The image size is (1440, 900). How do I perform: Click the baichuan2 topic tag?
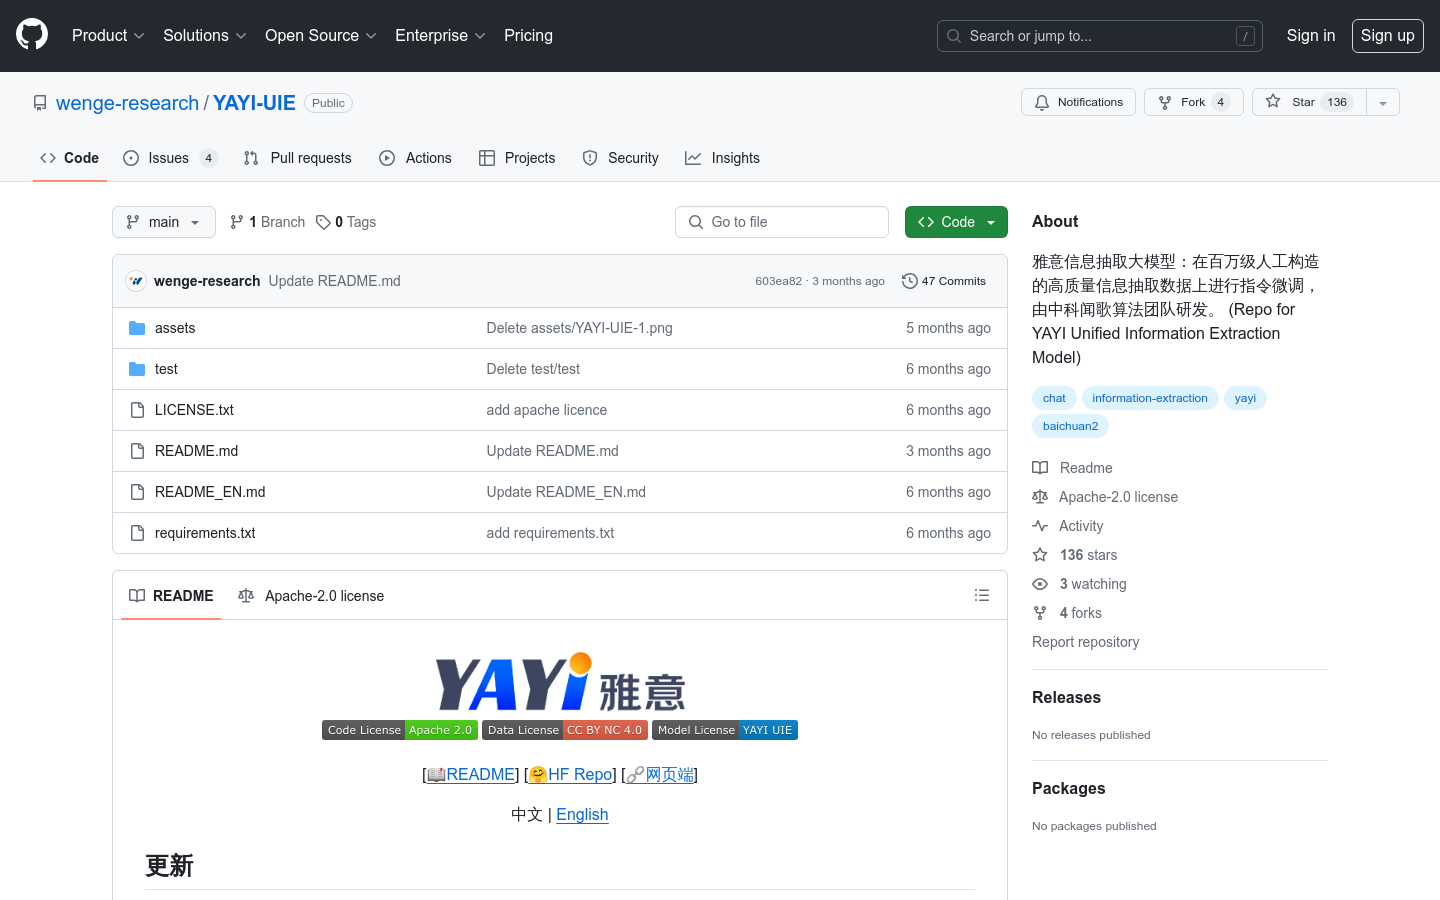click(1070, 426)
